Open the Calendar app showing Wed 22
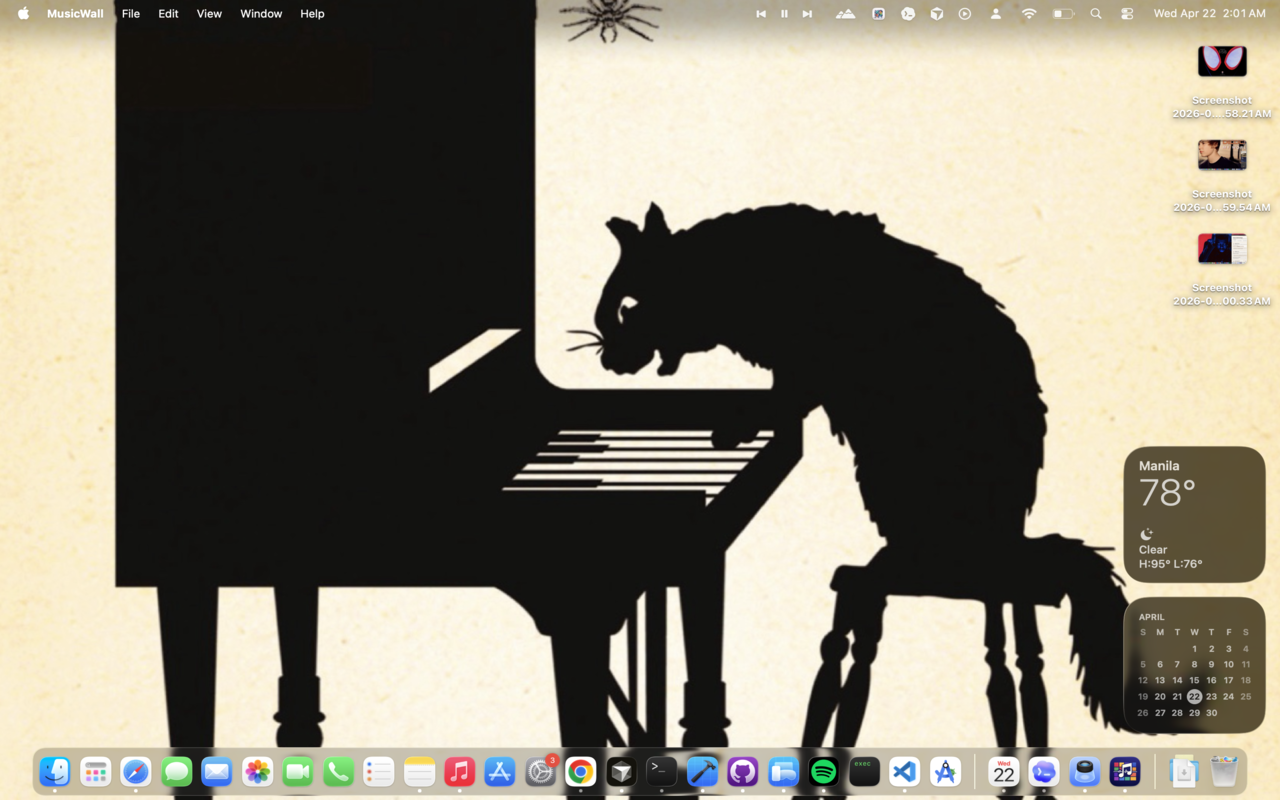 tap(1004, 771)
